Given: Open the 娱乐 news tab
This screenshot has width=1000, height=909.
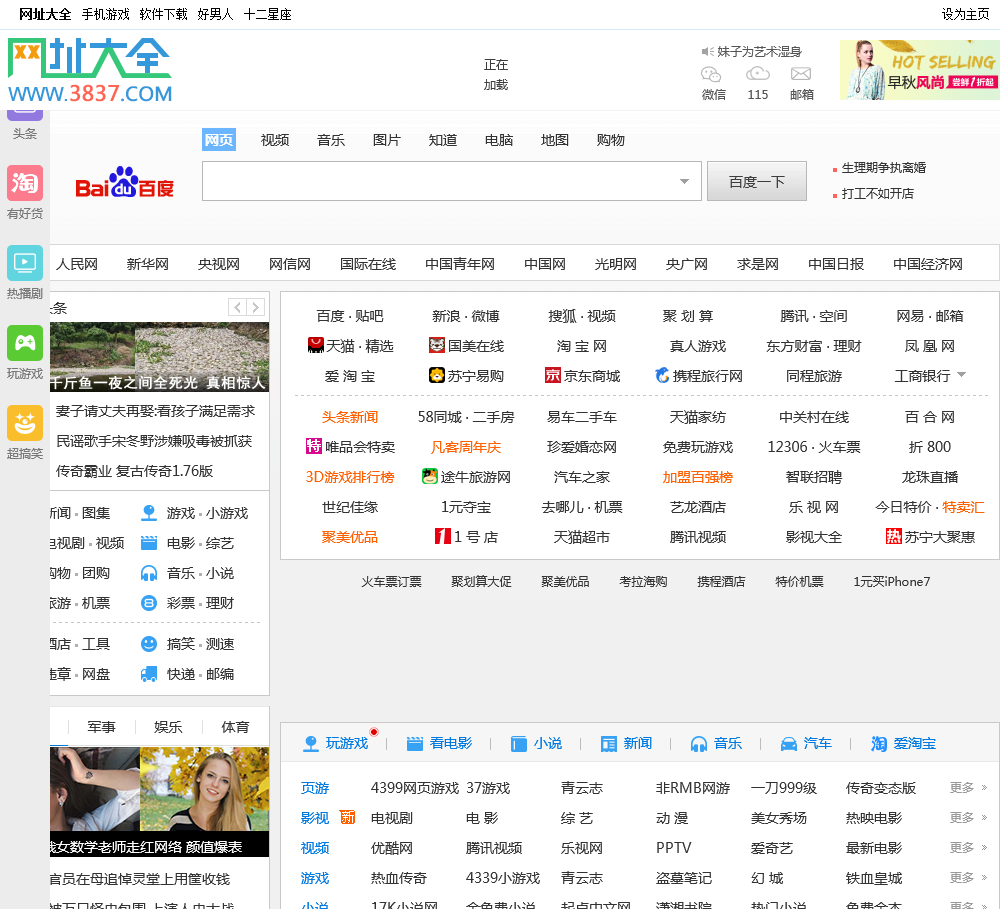Looking at the screenshot, I should (x=168, y=727).
